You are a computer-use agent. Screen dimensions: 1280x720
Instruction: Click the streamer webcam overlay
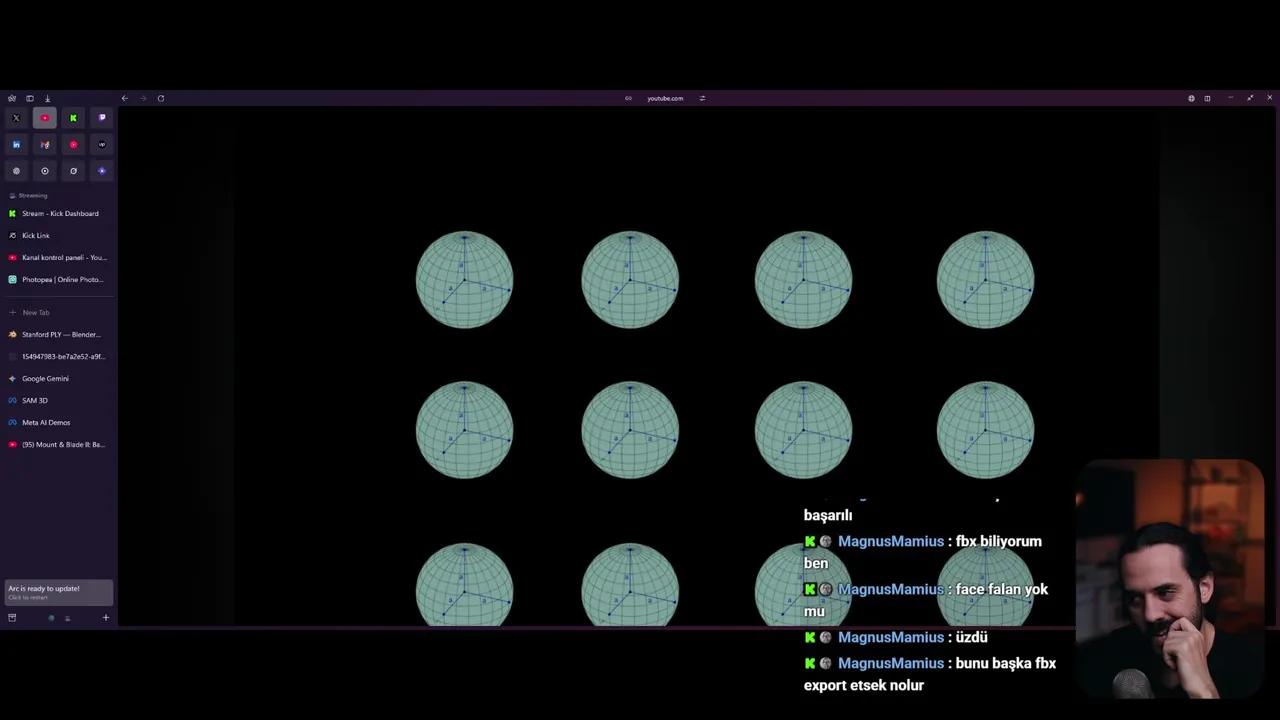(1171, 579)
